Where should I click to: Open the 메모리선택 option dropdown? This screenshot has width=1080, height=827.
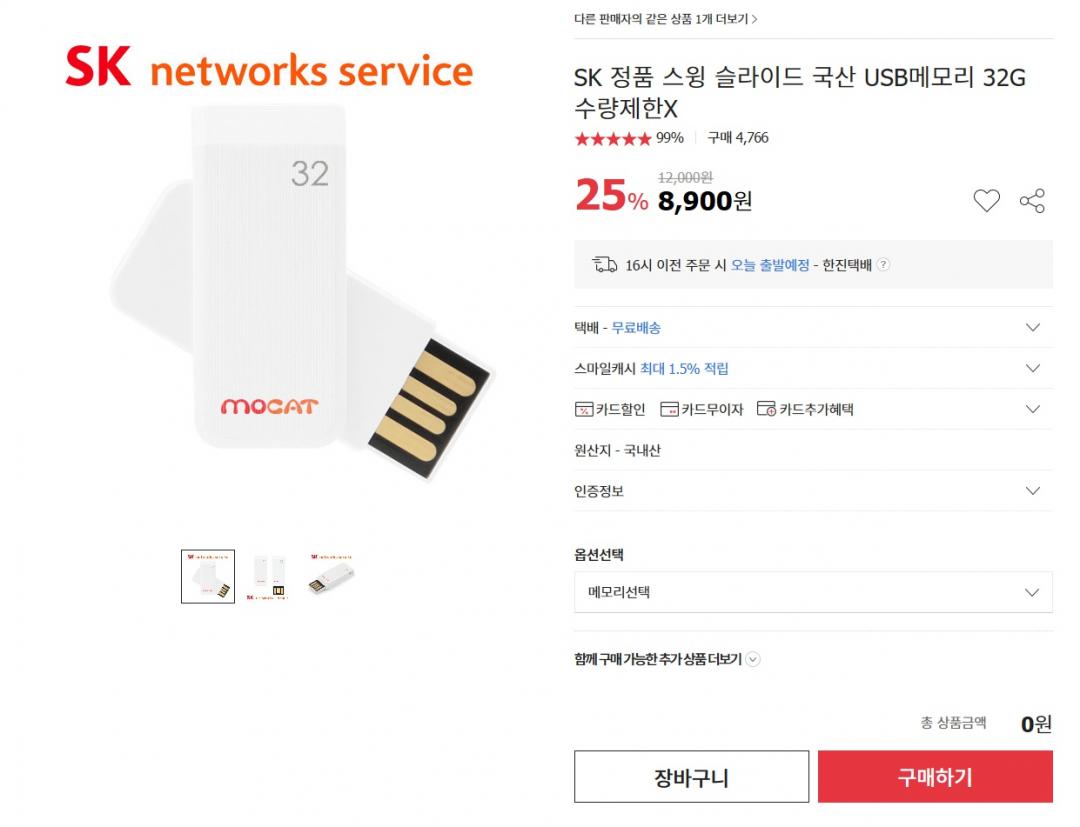[x=813, y=592]
